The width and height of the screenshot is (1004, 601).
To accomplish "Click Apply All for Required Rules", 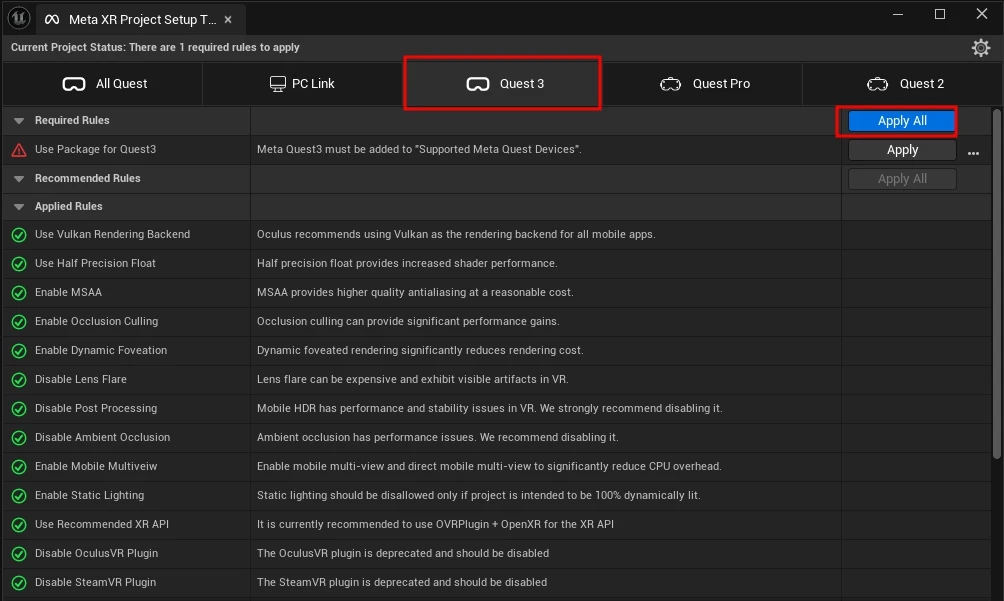I will pos(902,121).
